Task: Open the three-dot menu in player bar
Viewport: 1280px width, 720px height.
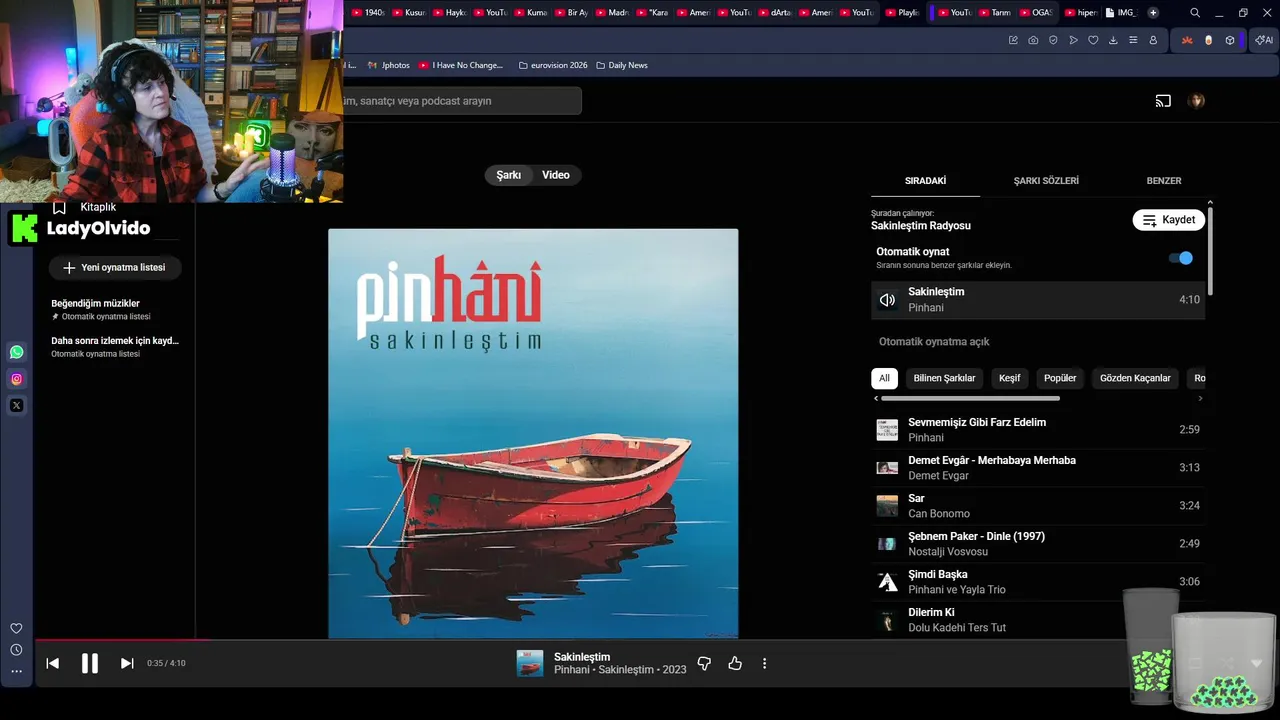Action: point(765,663)
